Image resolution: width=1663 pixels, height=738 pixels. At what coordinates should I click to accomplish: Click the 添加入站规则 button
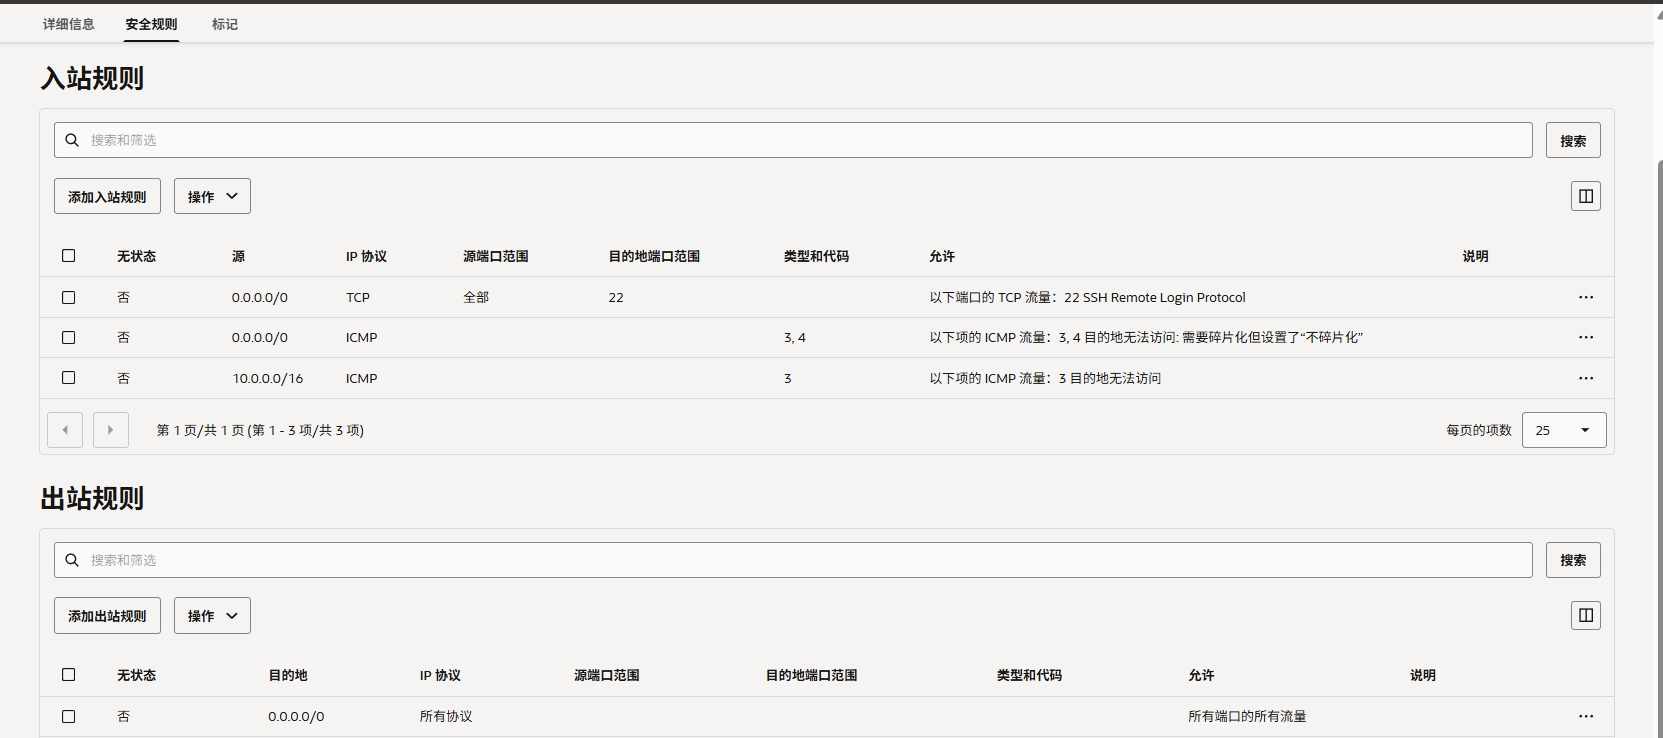[x=107, y=196]
